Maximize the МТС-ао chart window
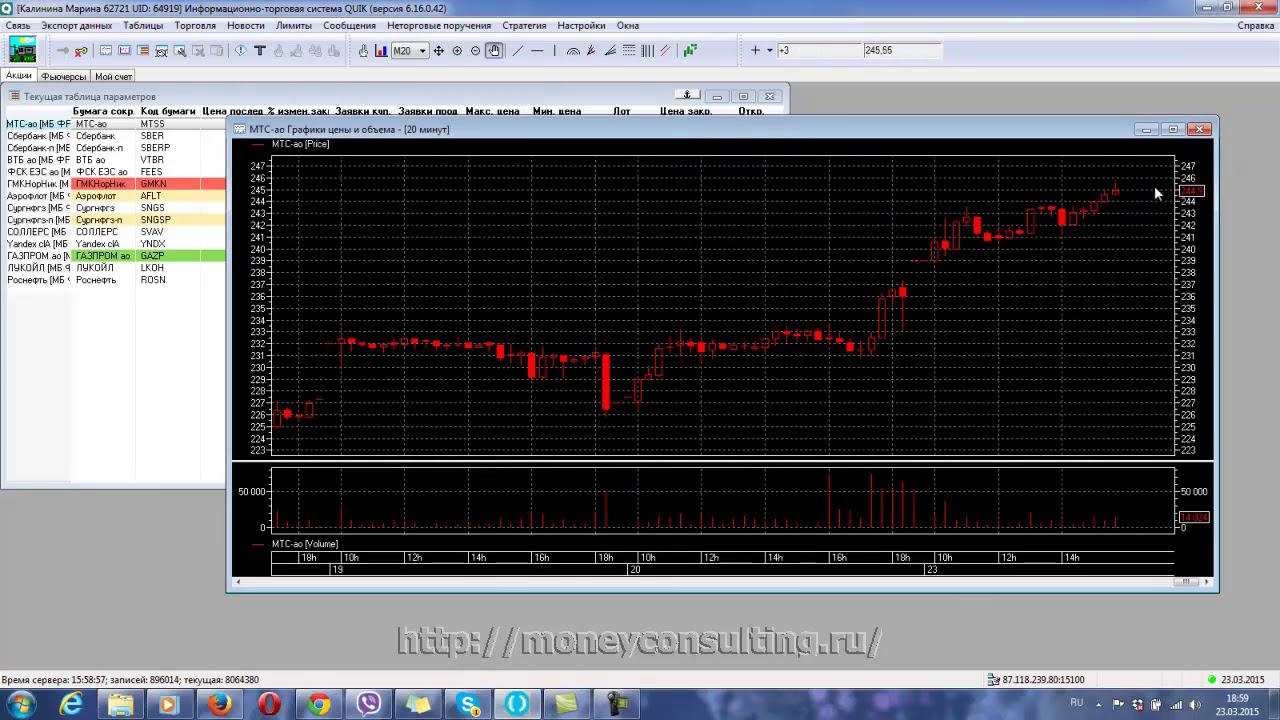Viewport: 1280px width, 720px height. point(1173,129)
